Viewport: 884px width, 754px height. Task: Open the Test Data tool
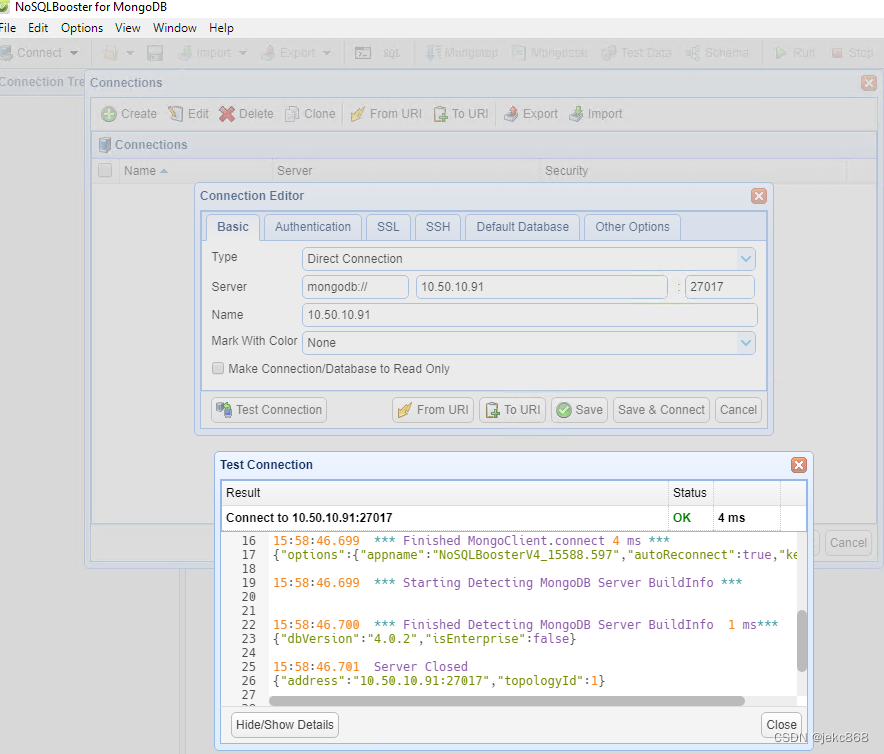point(637,53)
